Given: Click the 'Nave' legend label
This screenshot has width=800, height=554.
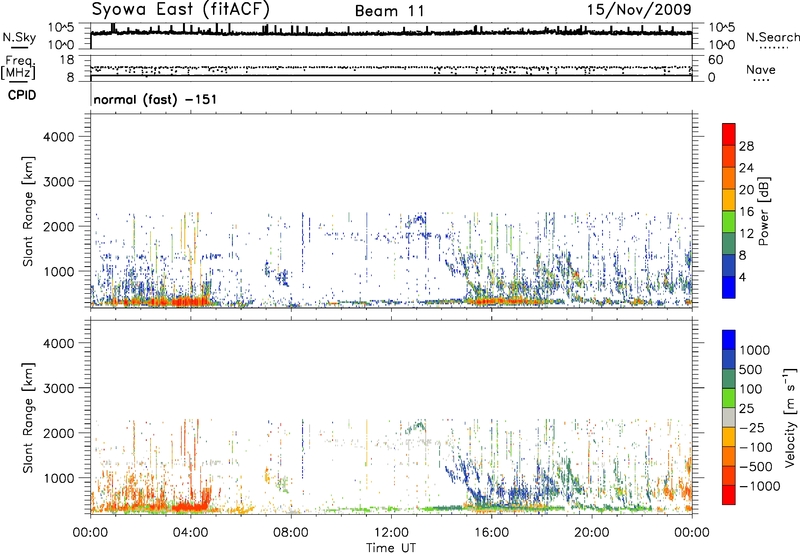Looking at the screenshot, I should coord(760,69).
